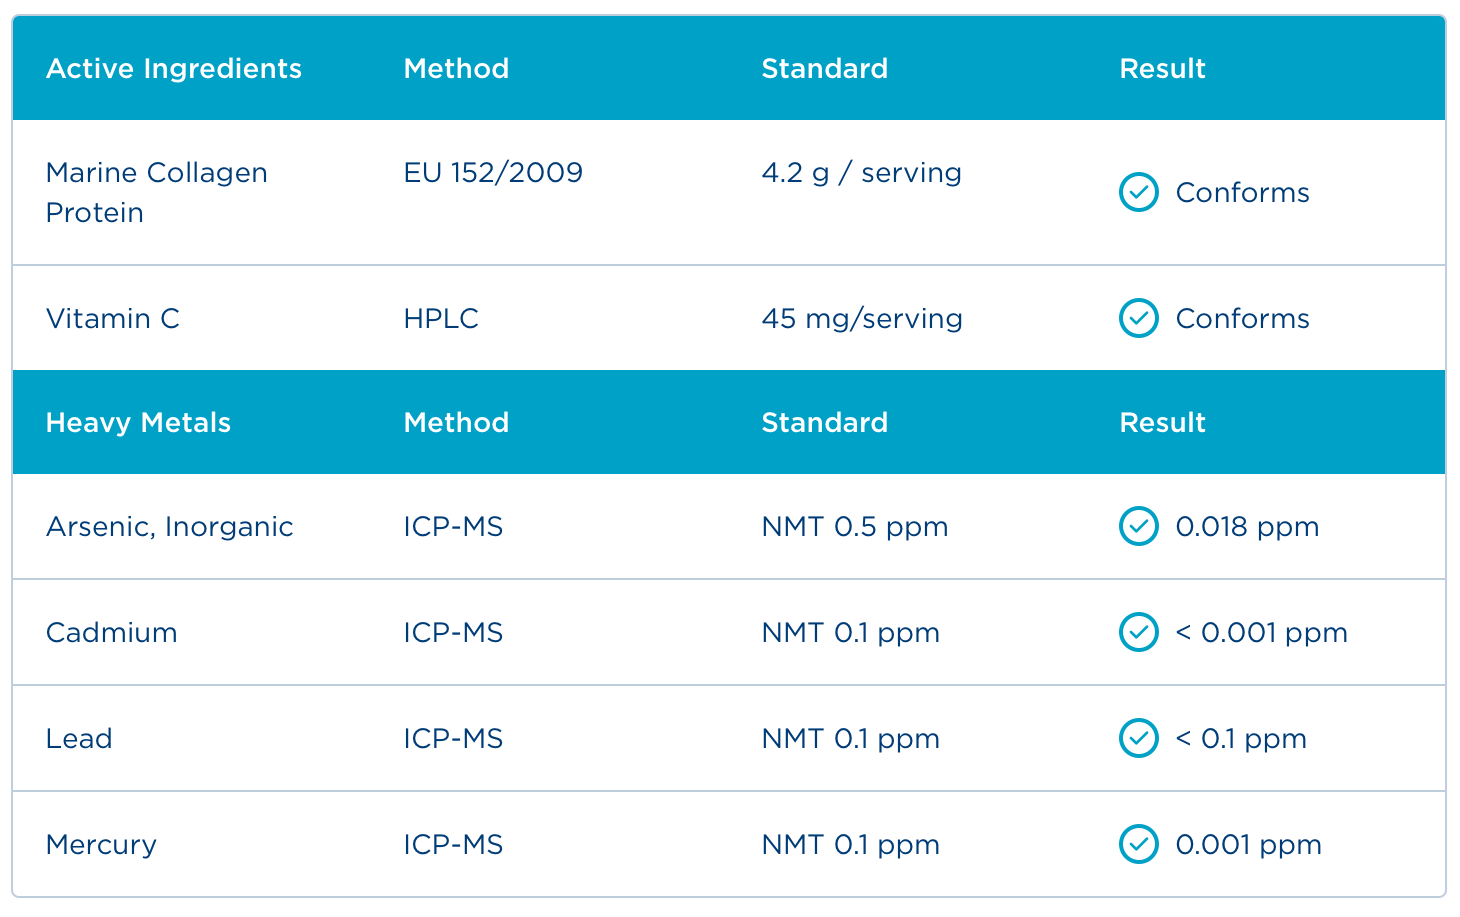
Task: Click the checkmark next to 0.018 ppm
Action: (x=1138, y=526)
